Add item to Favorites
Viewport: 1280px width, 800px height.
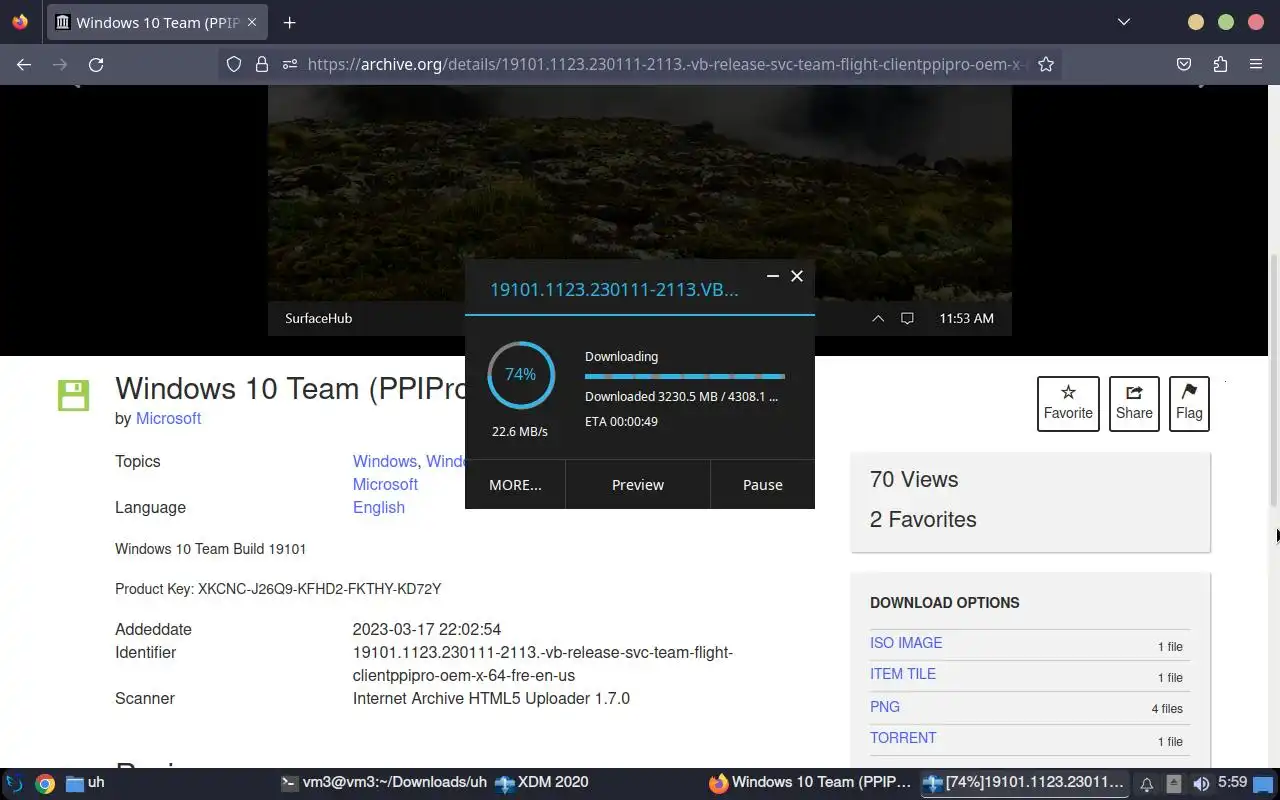click(1068, 404)
